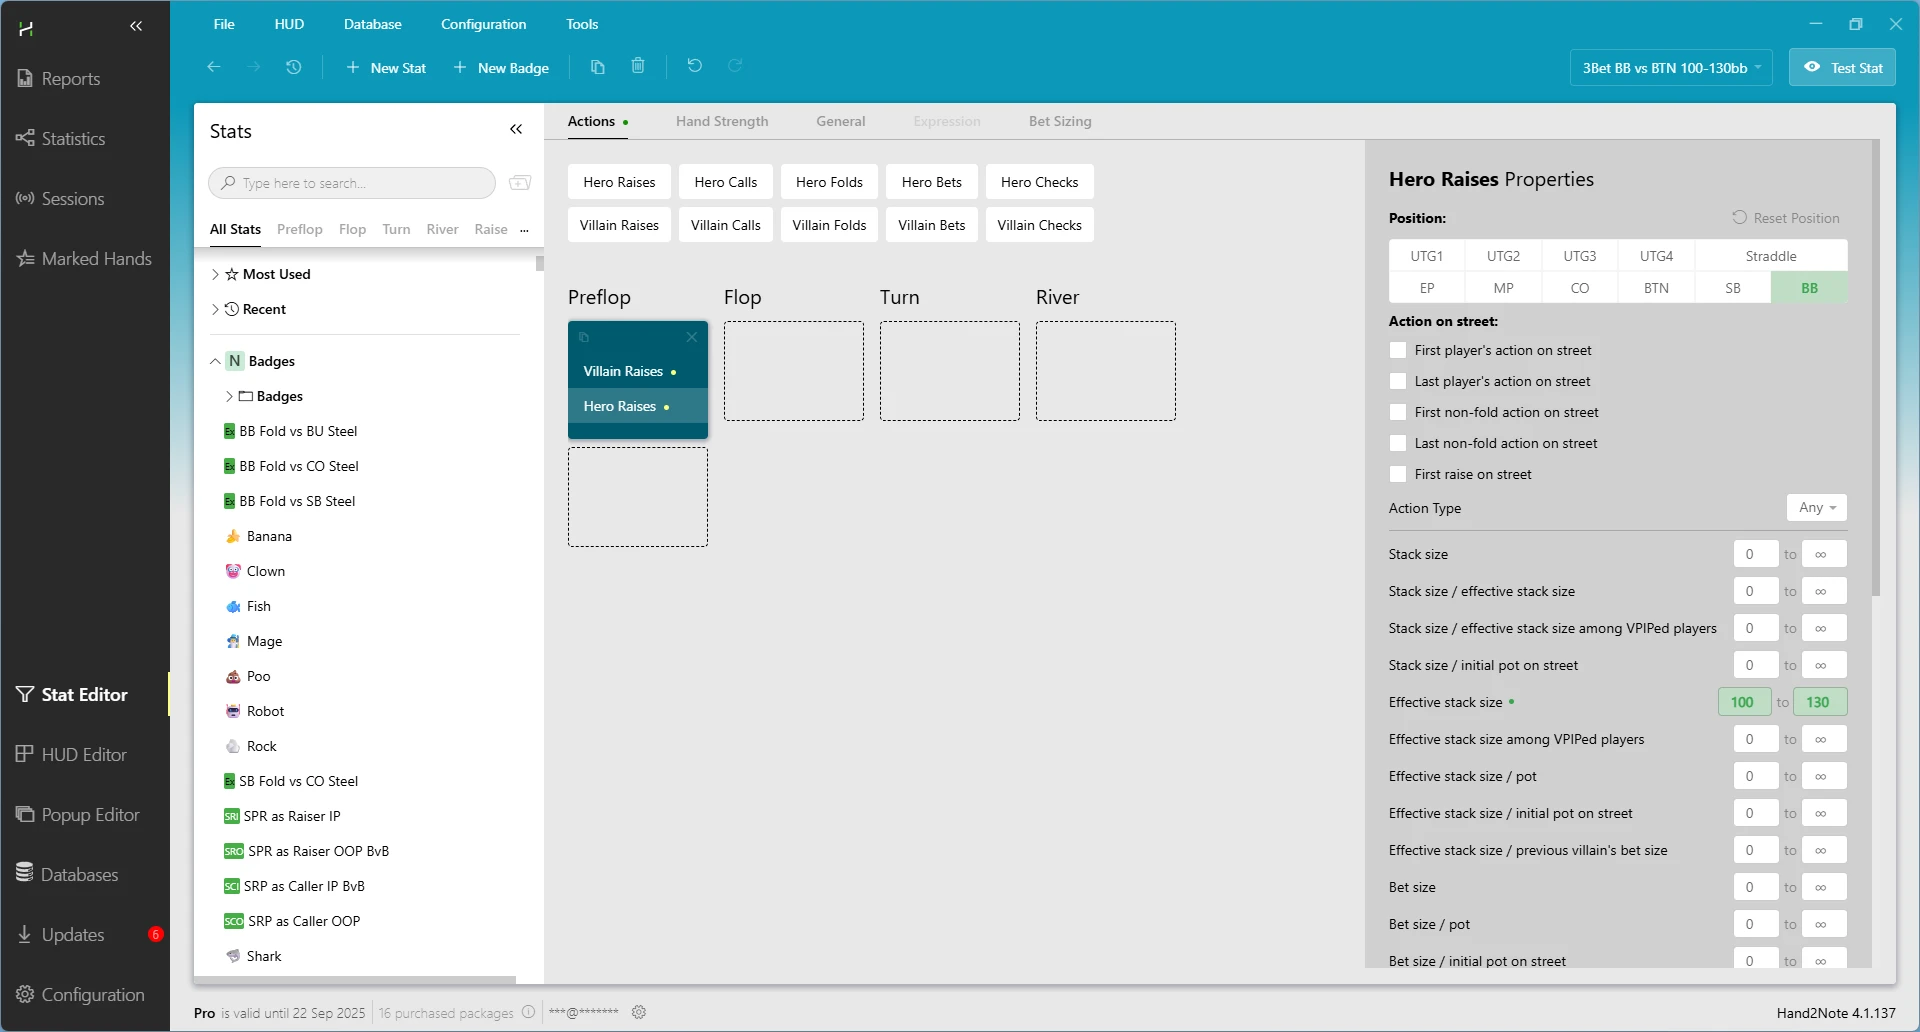Collapse the Stats panel with double chevron

(x=516, y=130)
